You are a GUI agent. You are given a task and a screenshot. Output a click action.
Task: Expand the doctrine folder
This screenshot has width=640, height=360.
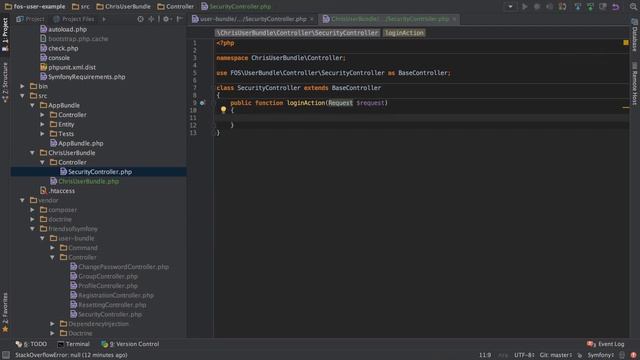point(32,219)
